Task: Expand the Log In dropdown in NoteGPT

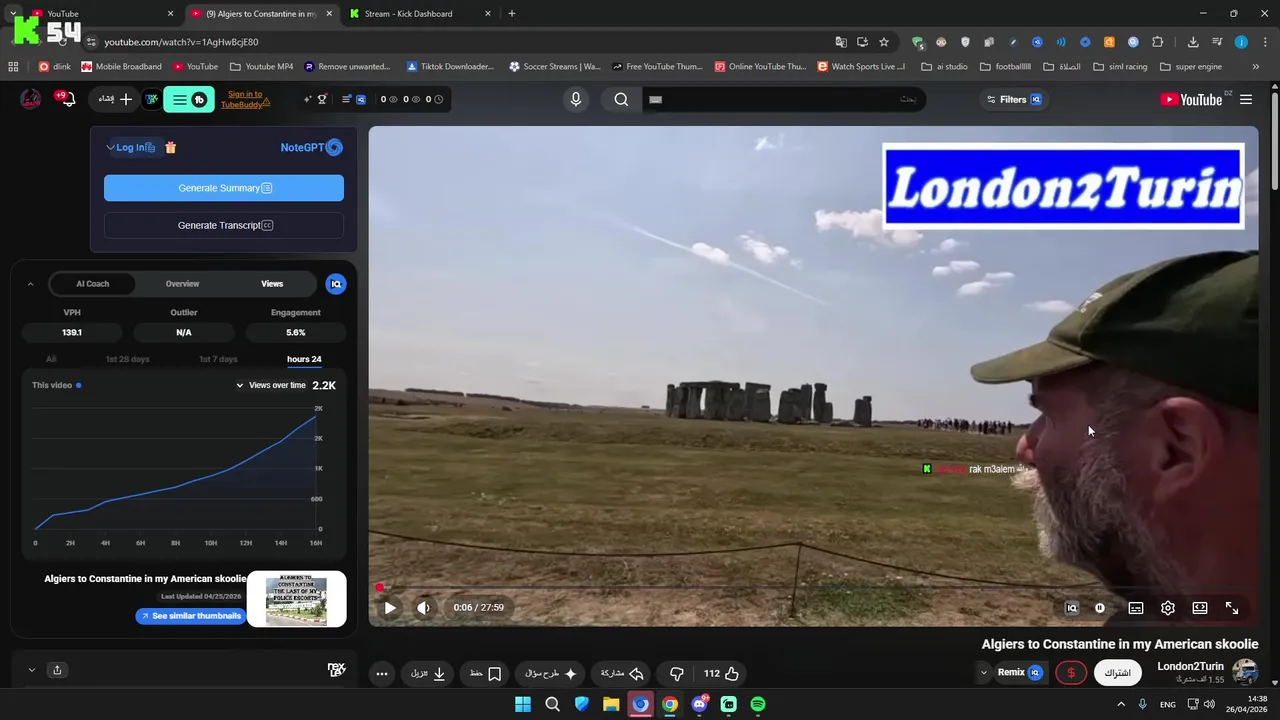Action: 130,148
